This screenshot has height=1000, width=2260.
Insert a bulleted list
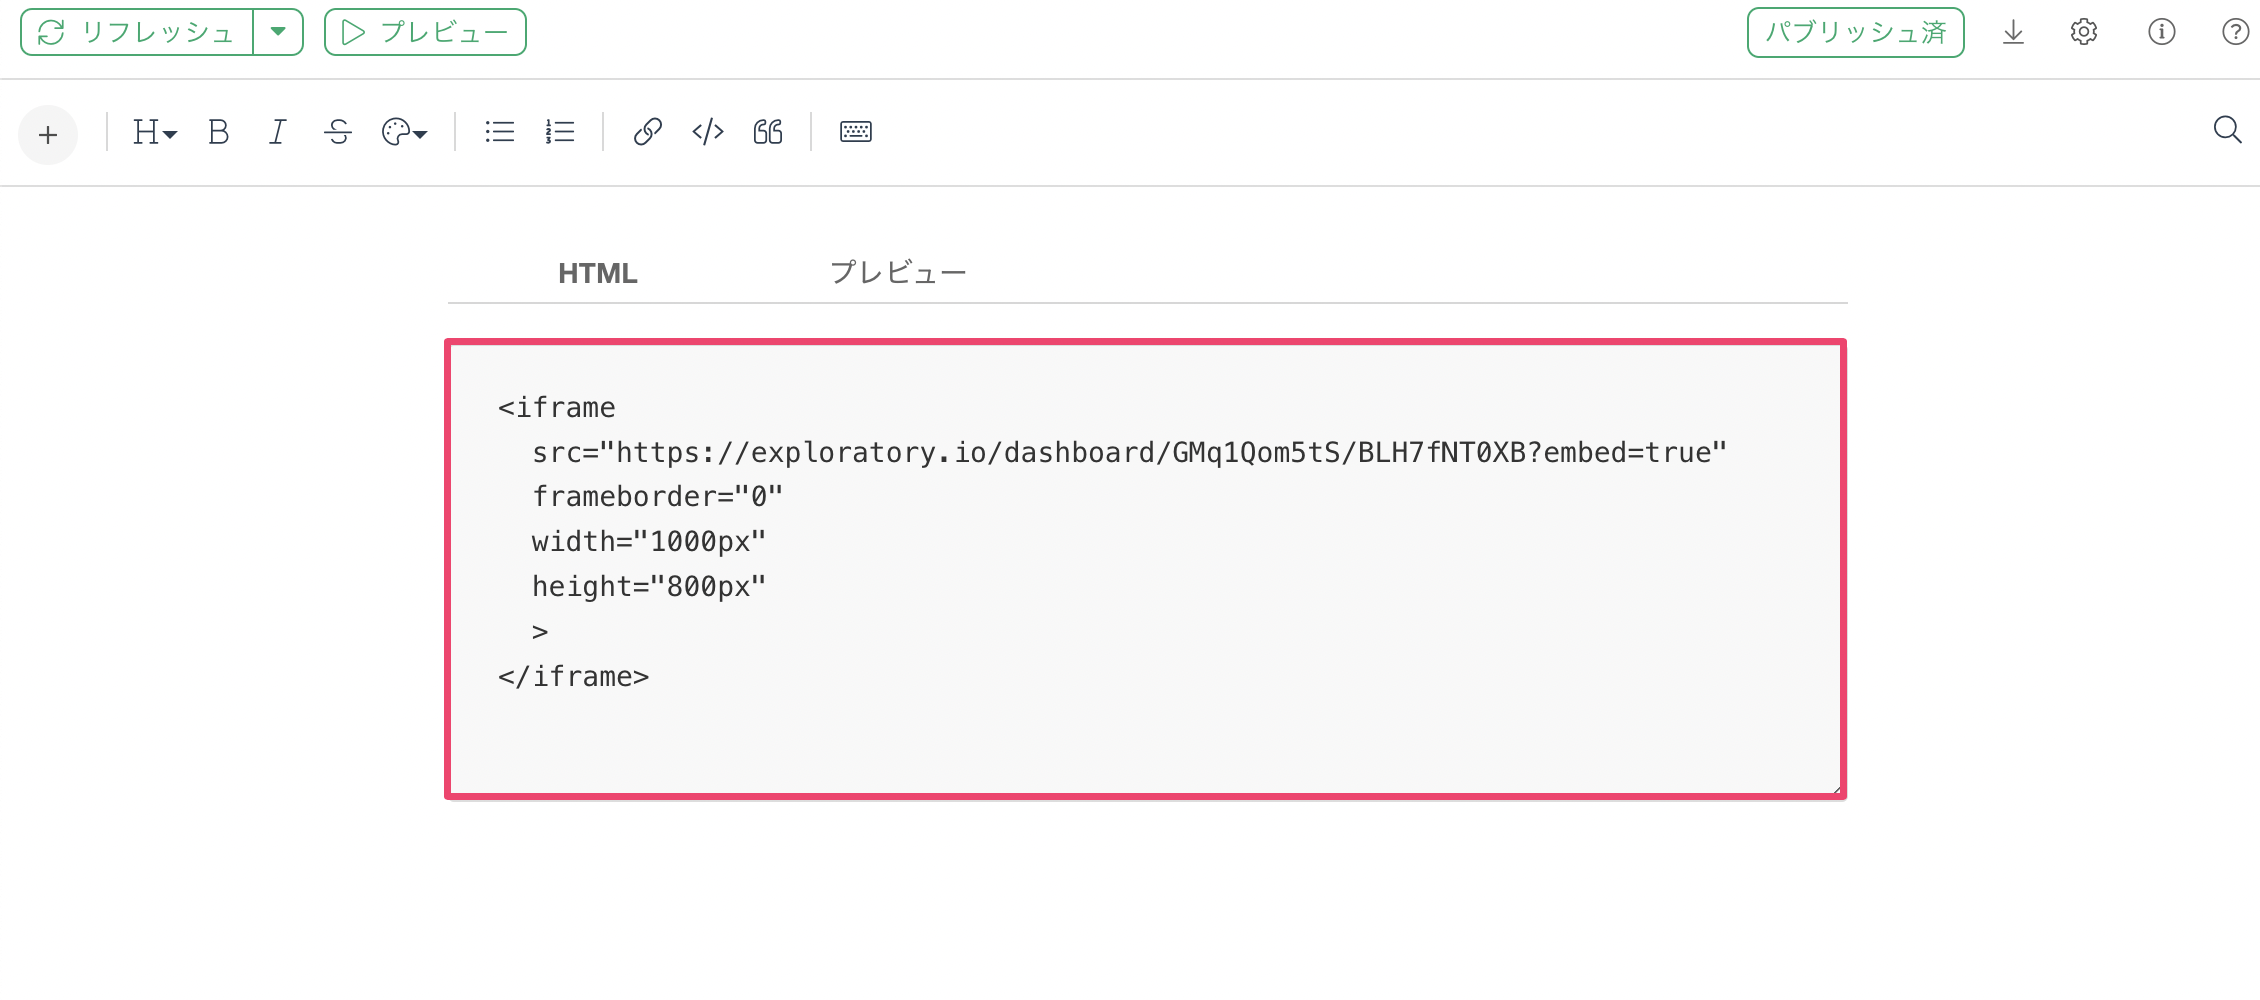(x=500, y=132)
